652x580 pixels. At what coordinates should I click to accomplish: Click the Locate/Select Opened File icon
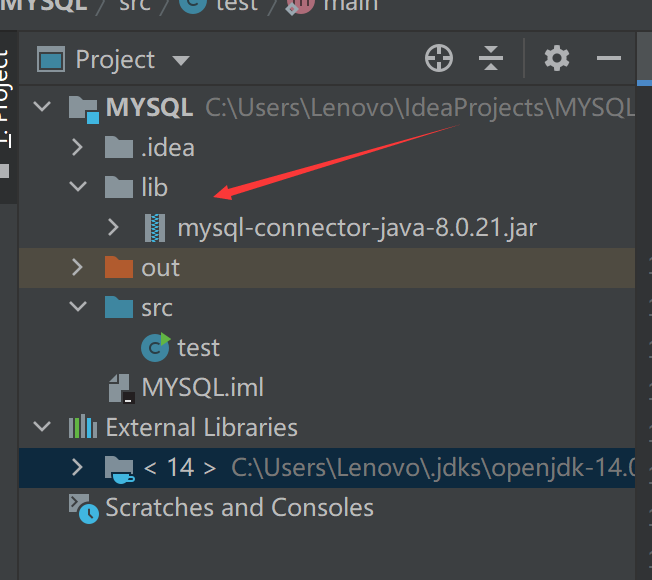(439, 59)
